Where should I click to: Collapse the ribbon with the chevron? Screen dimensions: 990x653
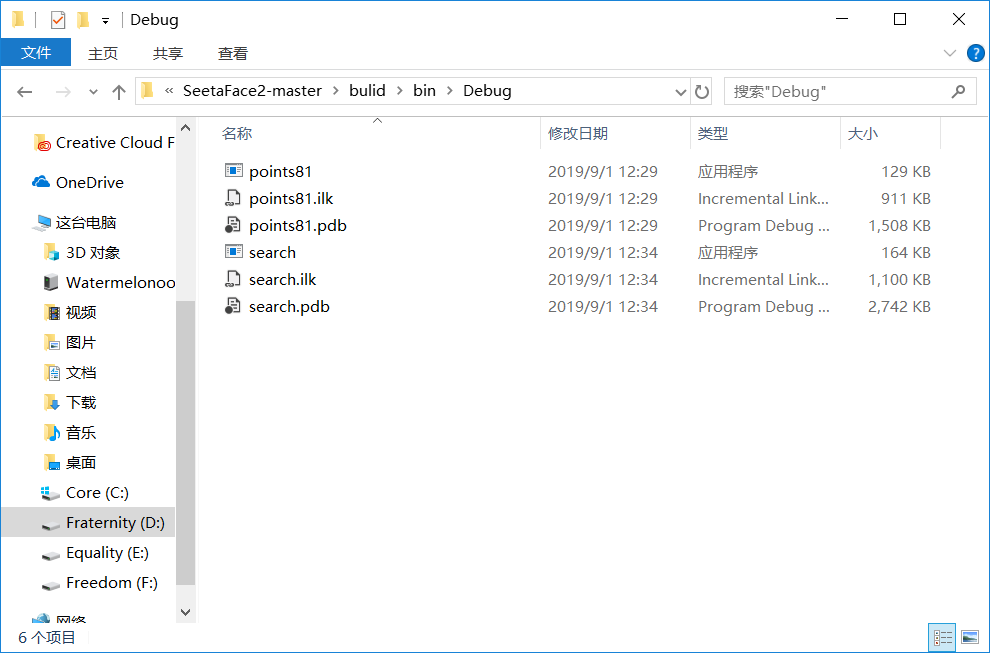(x=948, y=53)
